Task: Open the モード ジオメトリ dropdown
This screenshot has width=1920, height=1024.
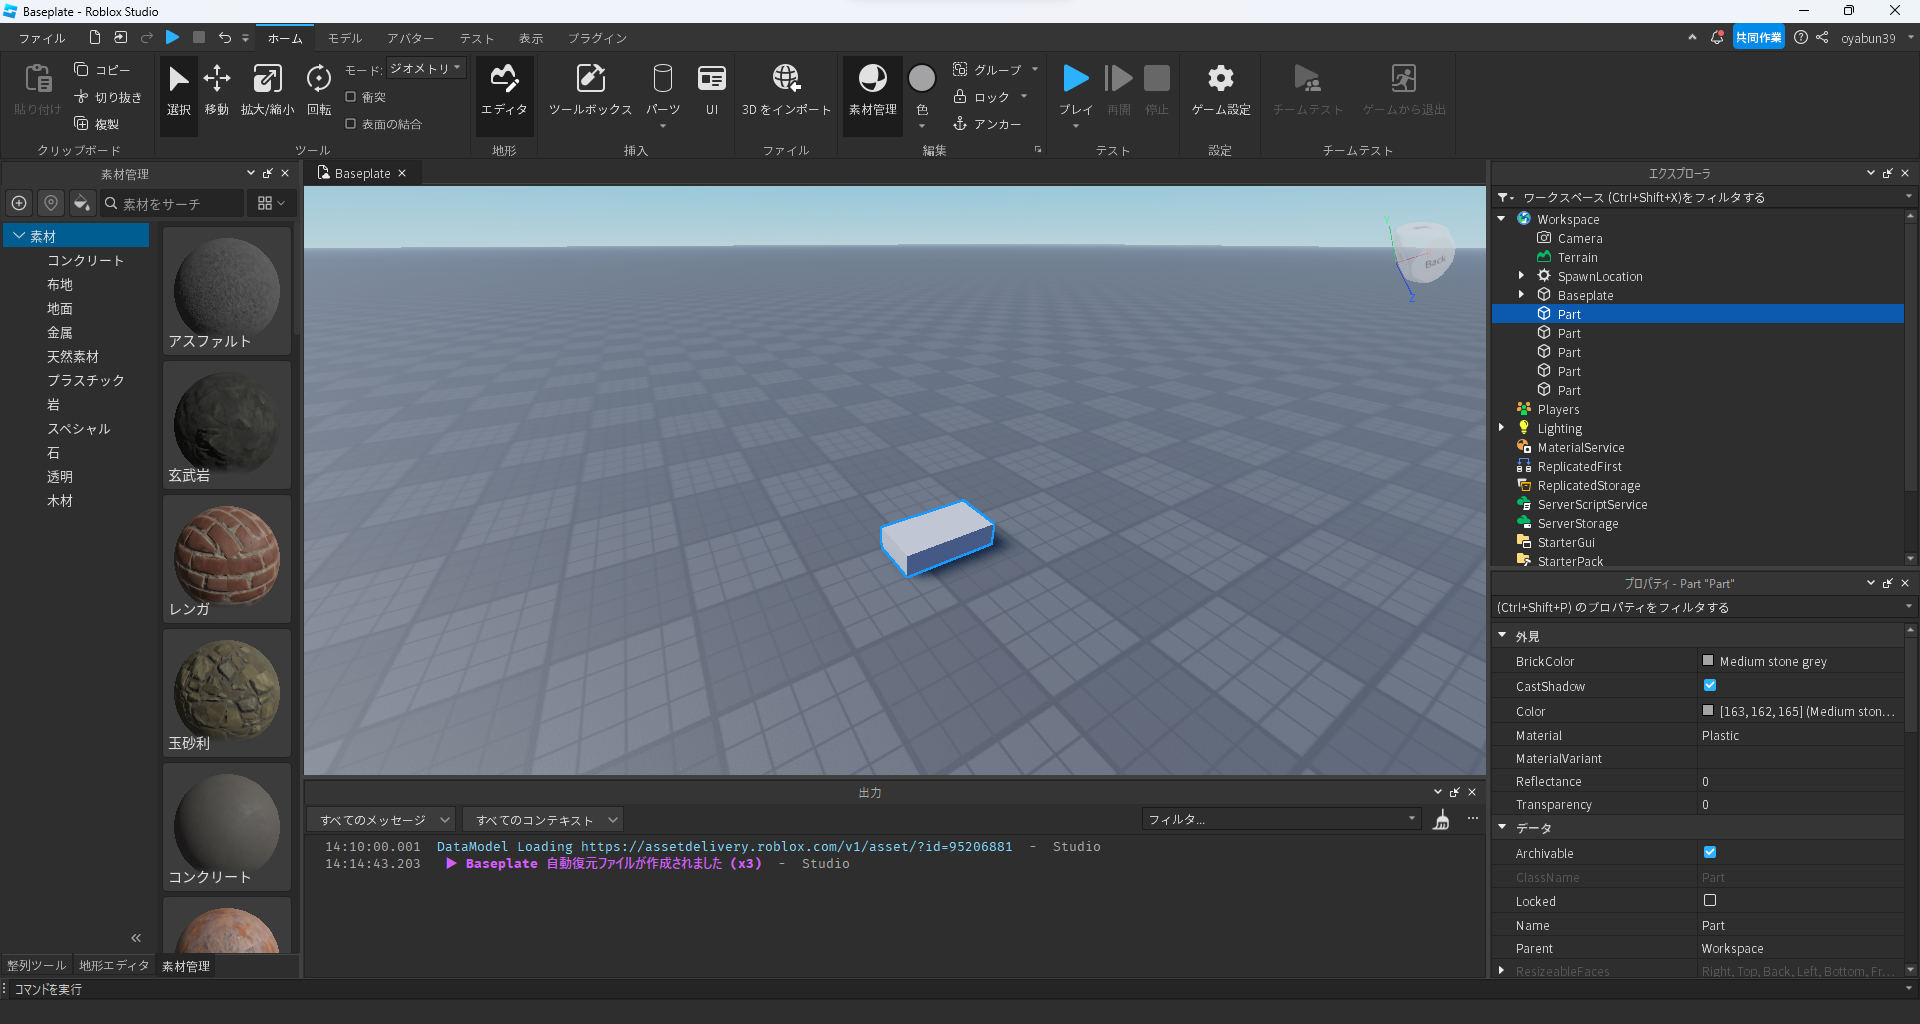Action: coord(426,69)
